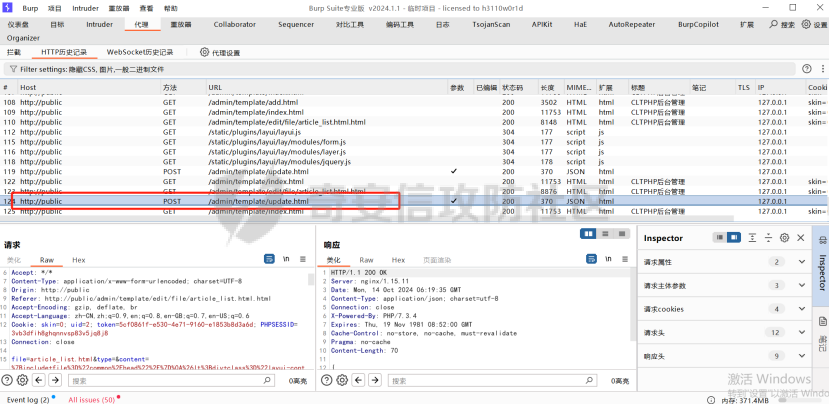
Task: Click the Inspector vertical side tab
Action: [822, 266]
